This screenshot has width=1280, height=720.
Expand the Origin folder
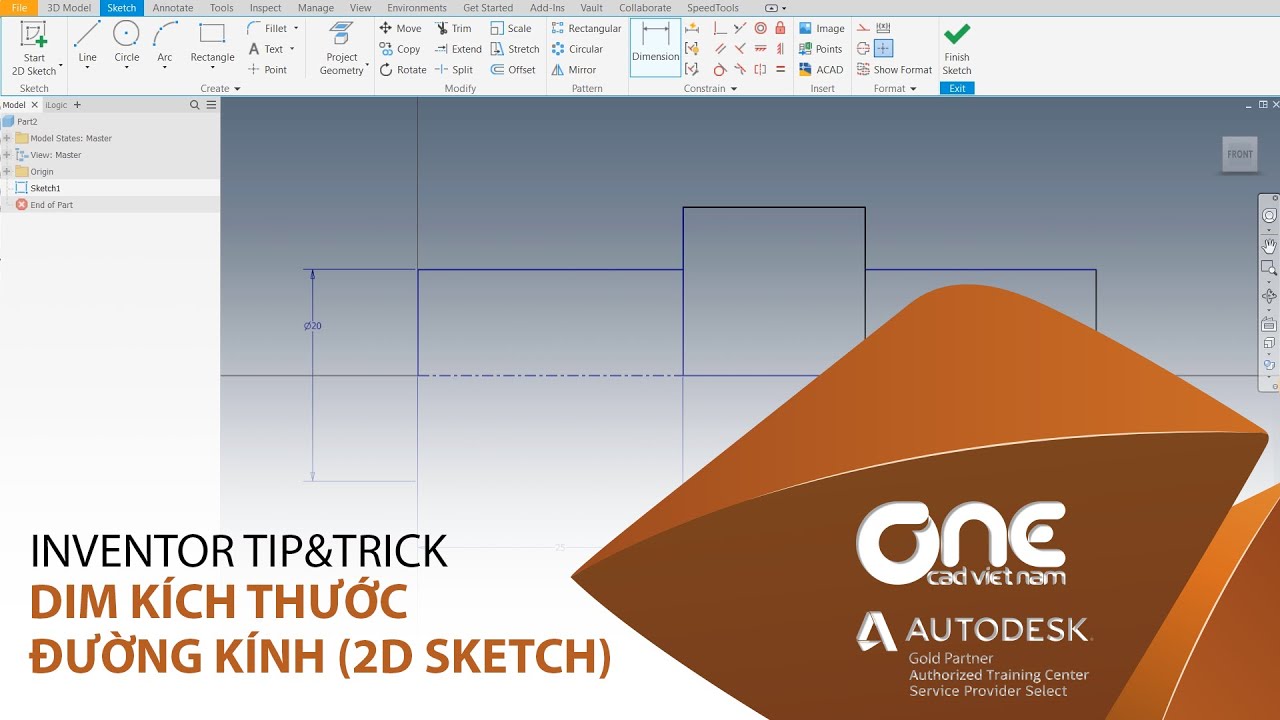point(7,171)
